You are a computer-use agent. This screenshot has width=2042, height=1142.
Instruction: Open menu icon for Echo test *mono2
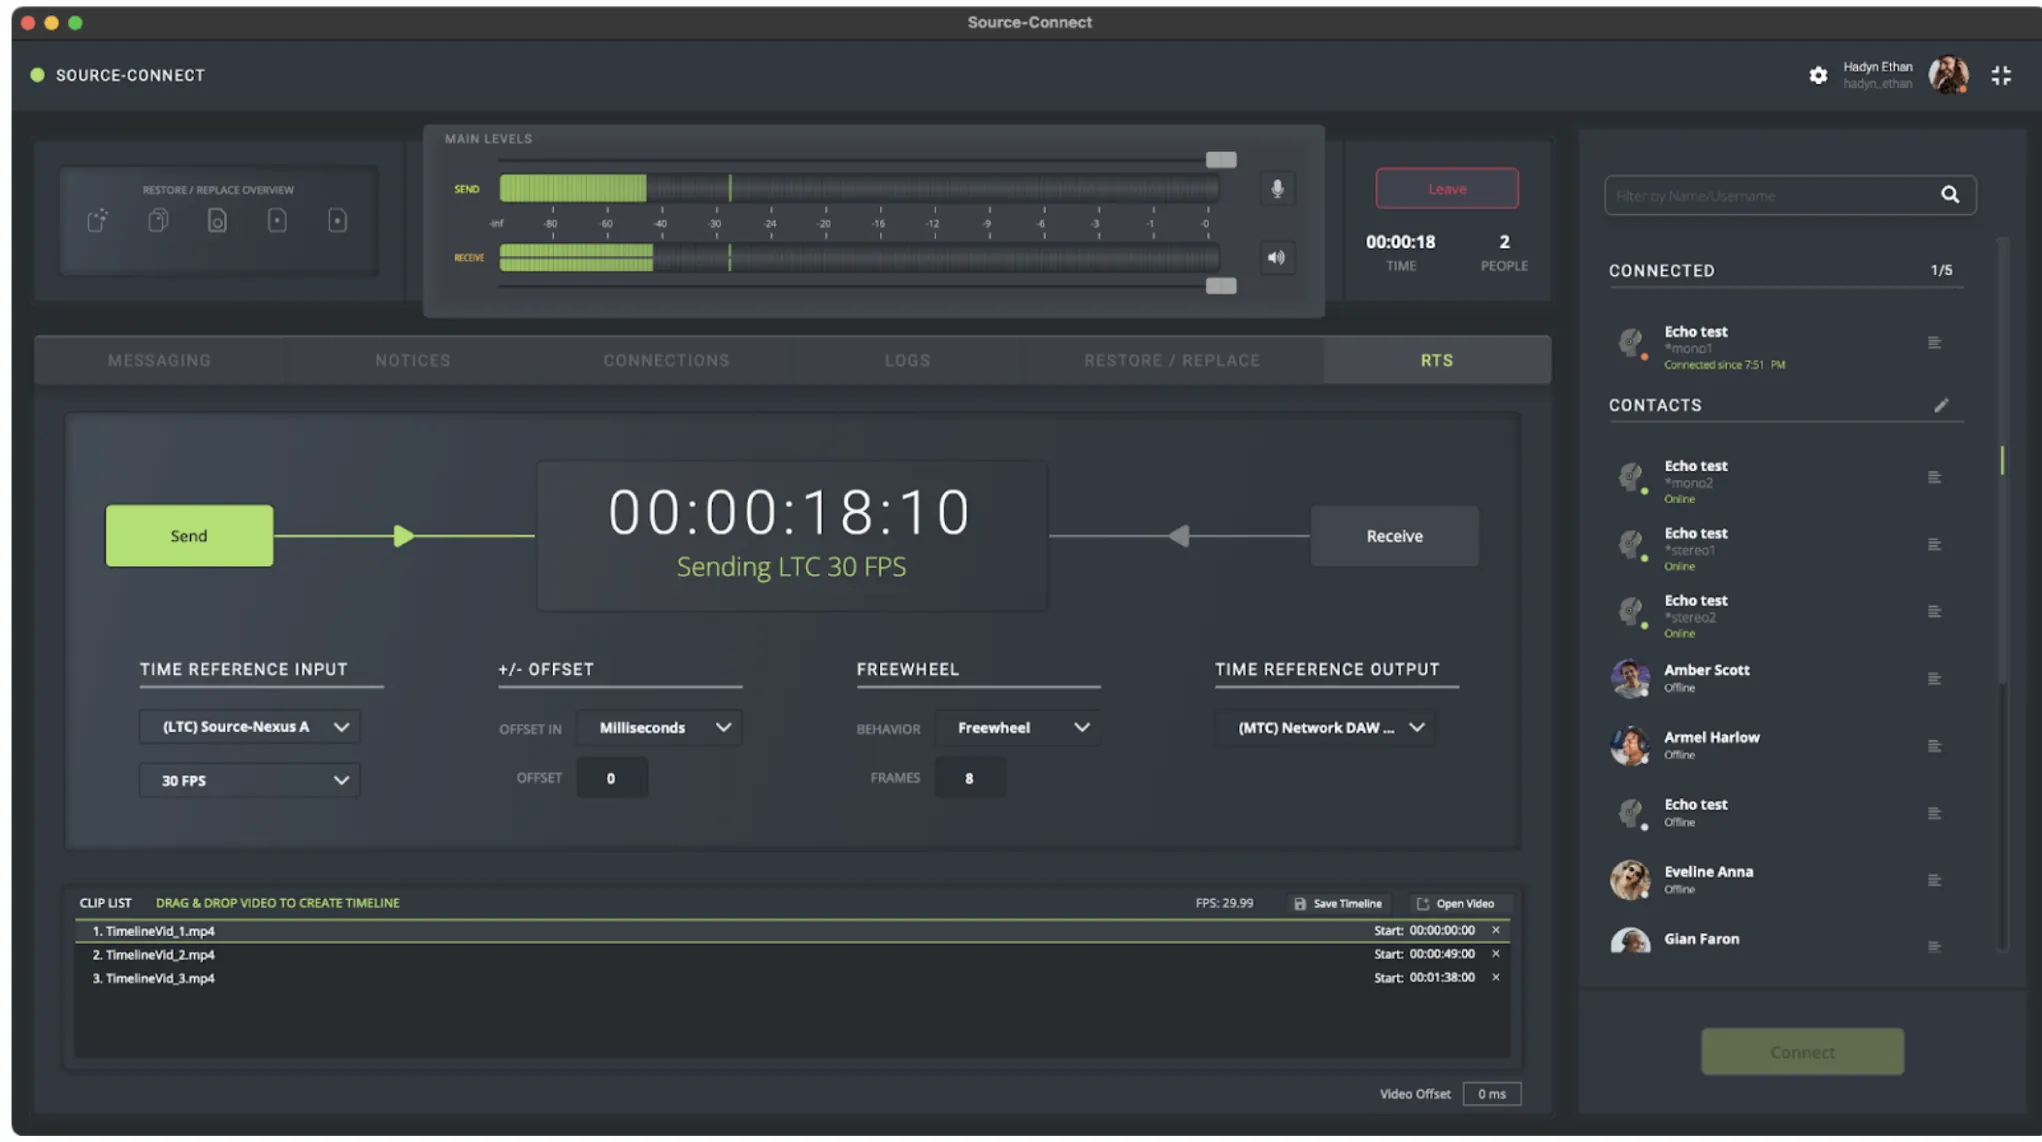click(1935, 477)
